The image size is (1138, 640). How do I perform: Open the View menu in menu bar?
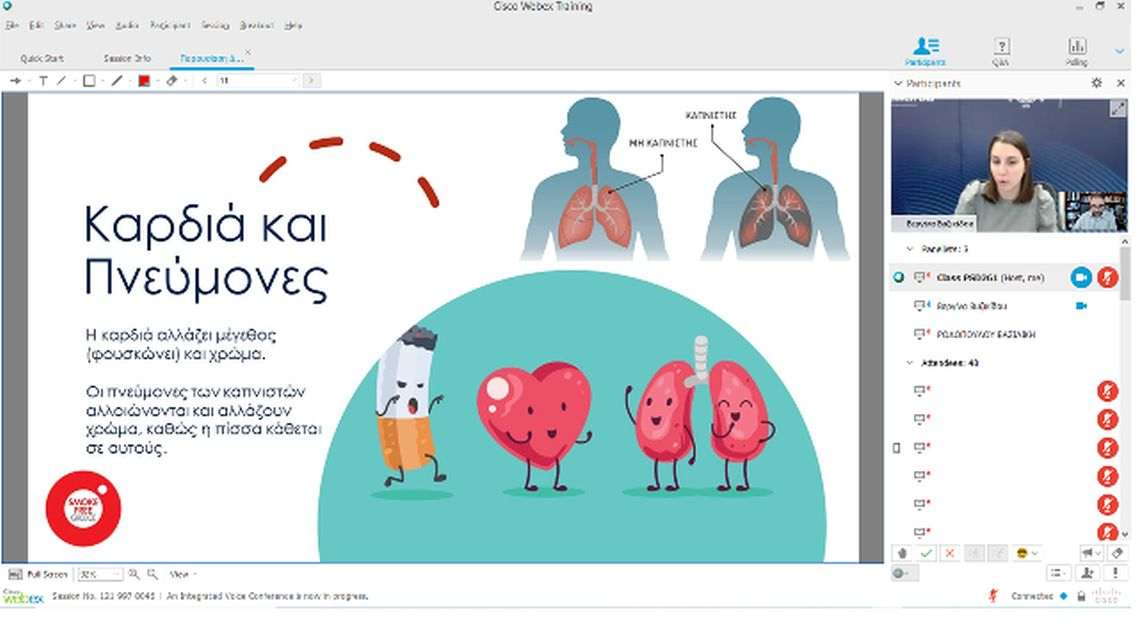pyautogui.click(x=96, y=25)
